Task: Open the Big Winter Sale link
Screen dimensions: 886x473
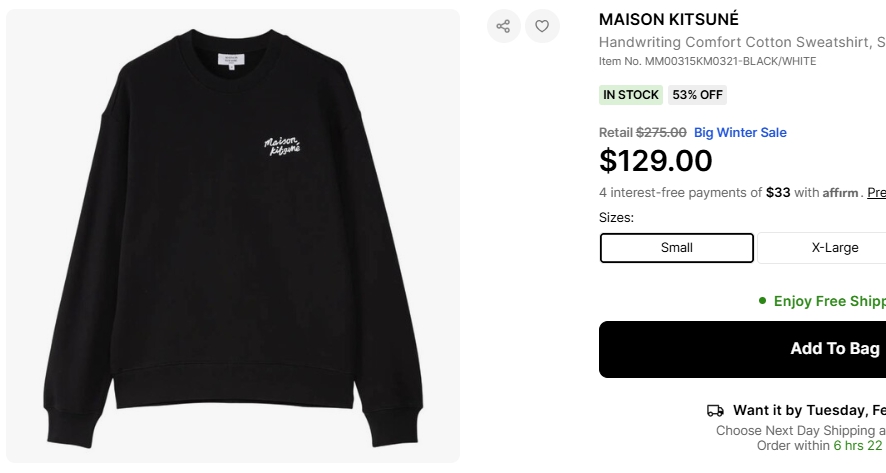Action: 740,132
